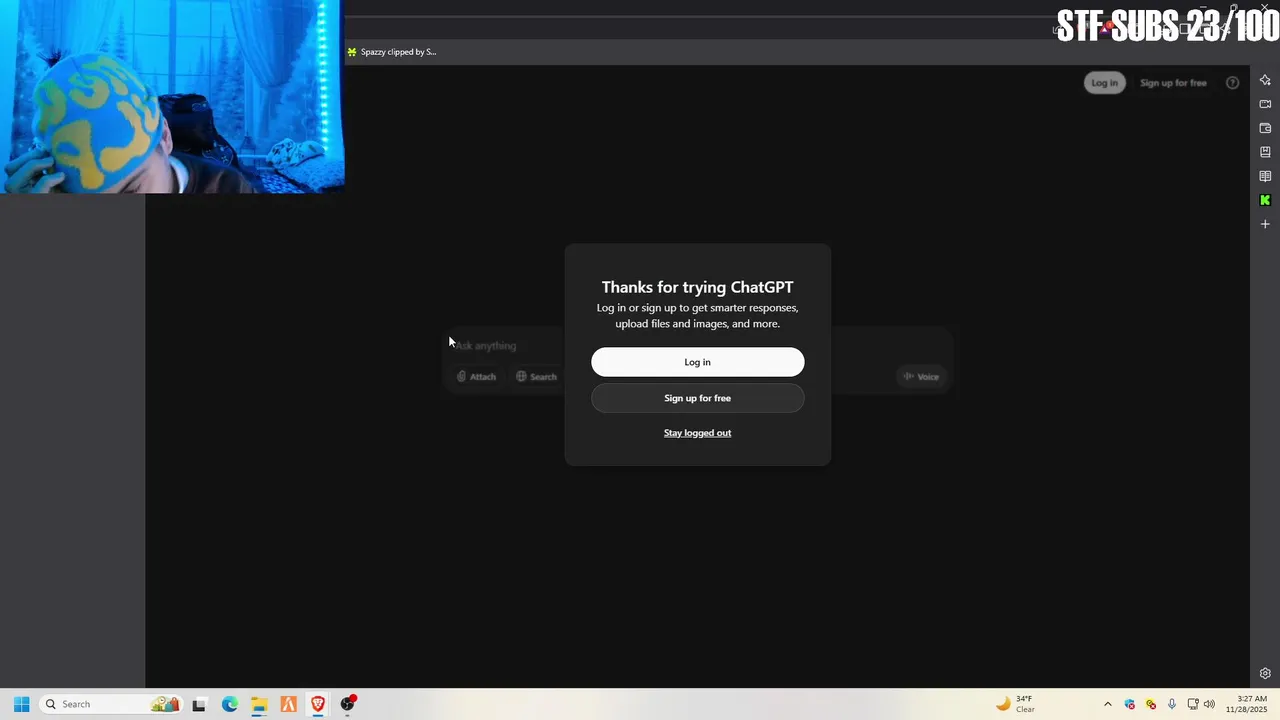Image resolution: width=1280 pixels, height=720 pixels.
Task: Open the green Kick icon in sidebar
Action: coord(1265,200)
